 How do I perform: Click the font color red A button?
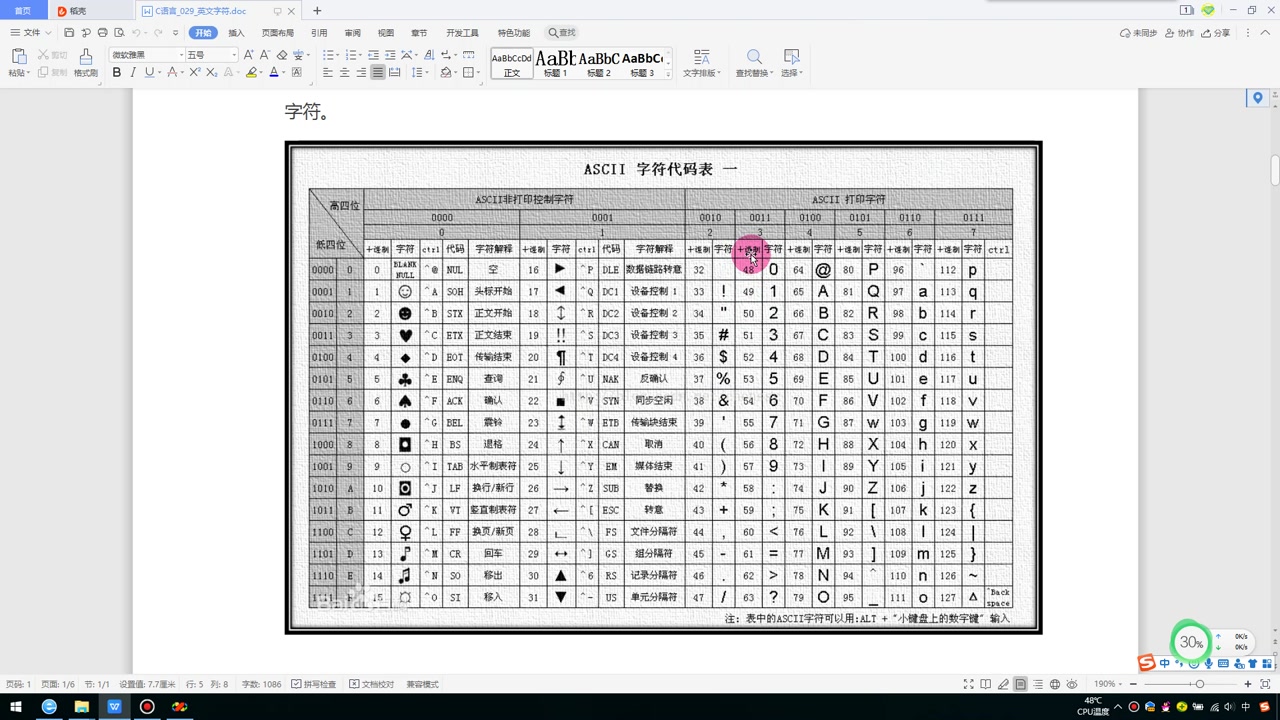coord(274,72)
